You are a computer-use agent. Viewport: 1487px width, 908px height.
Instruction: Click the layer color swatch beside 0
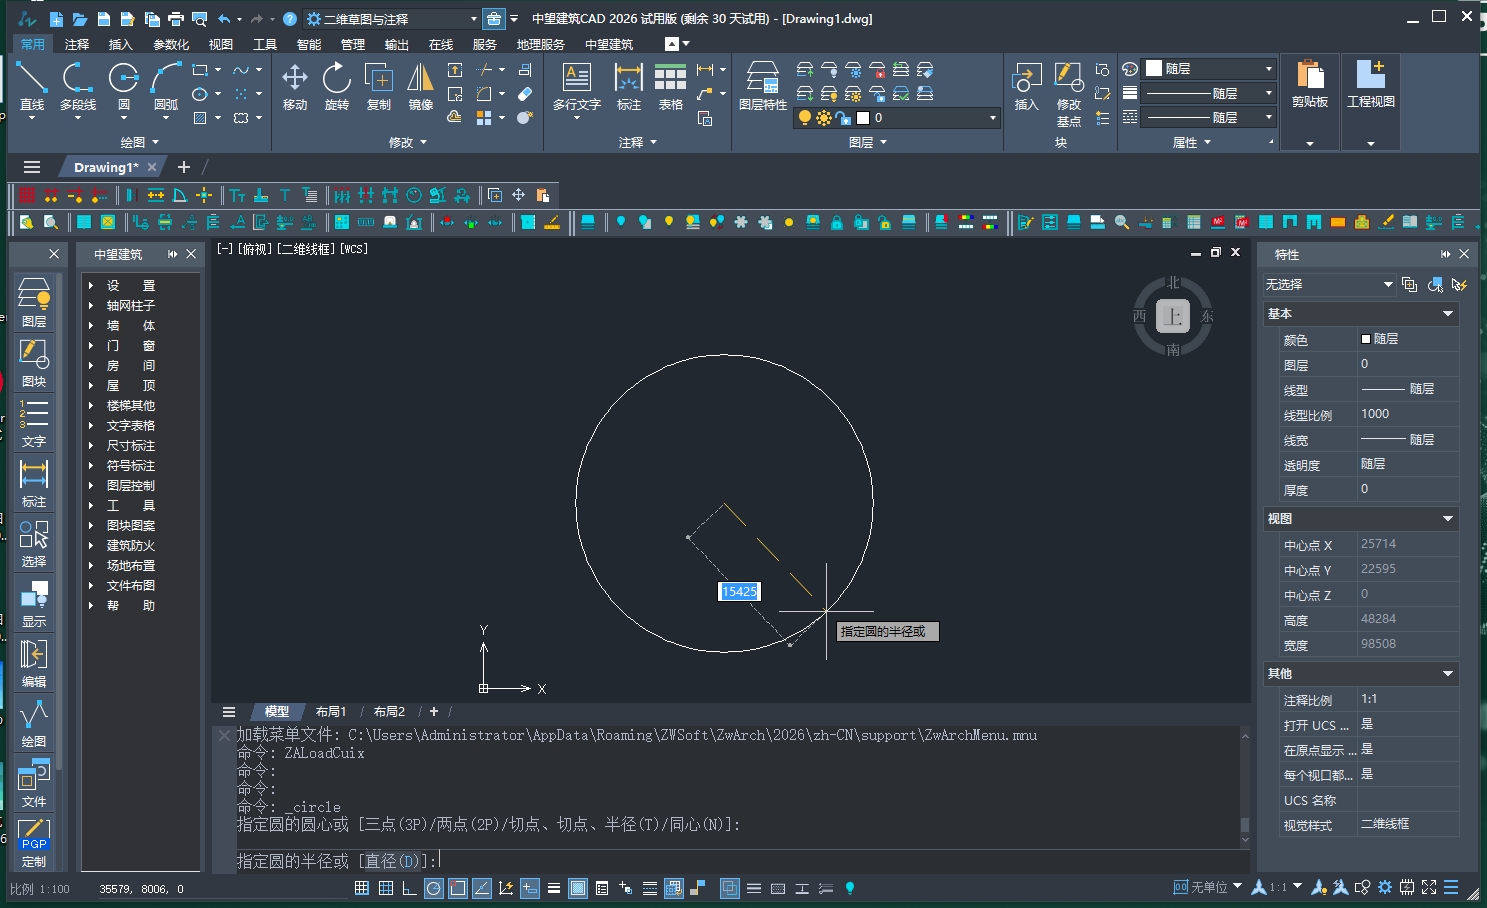pos(863,118)
